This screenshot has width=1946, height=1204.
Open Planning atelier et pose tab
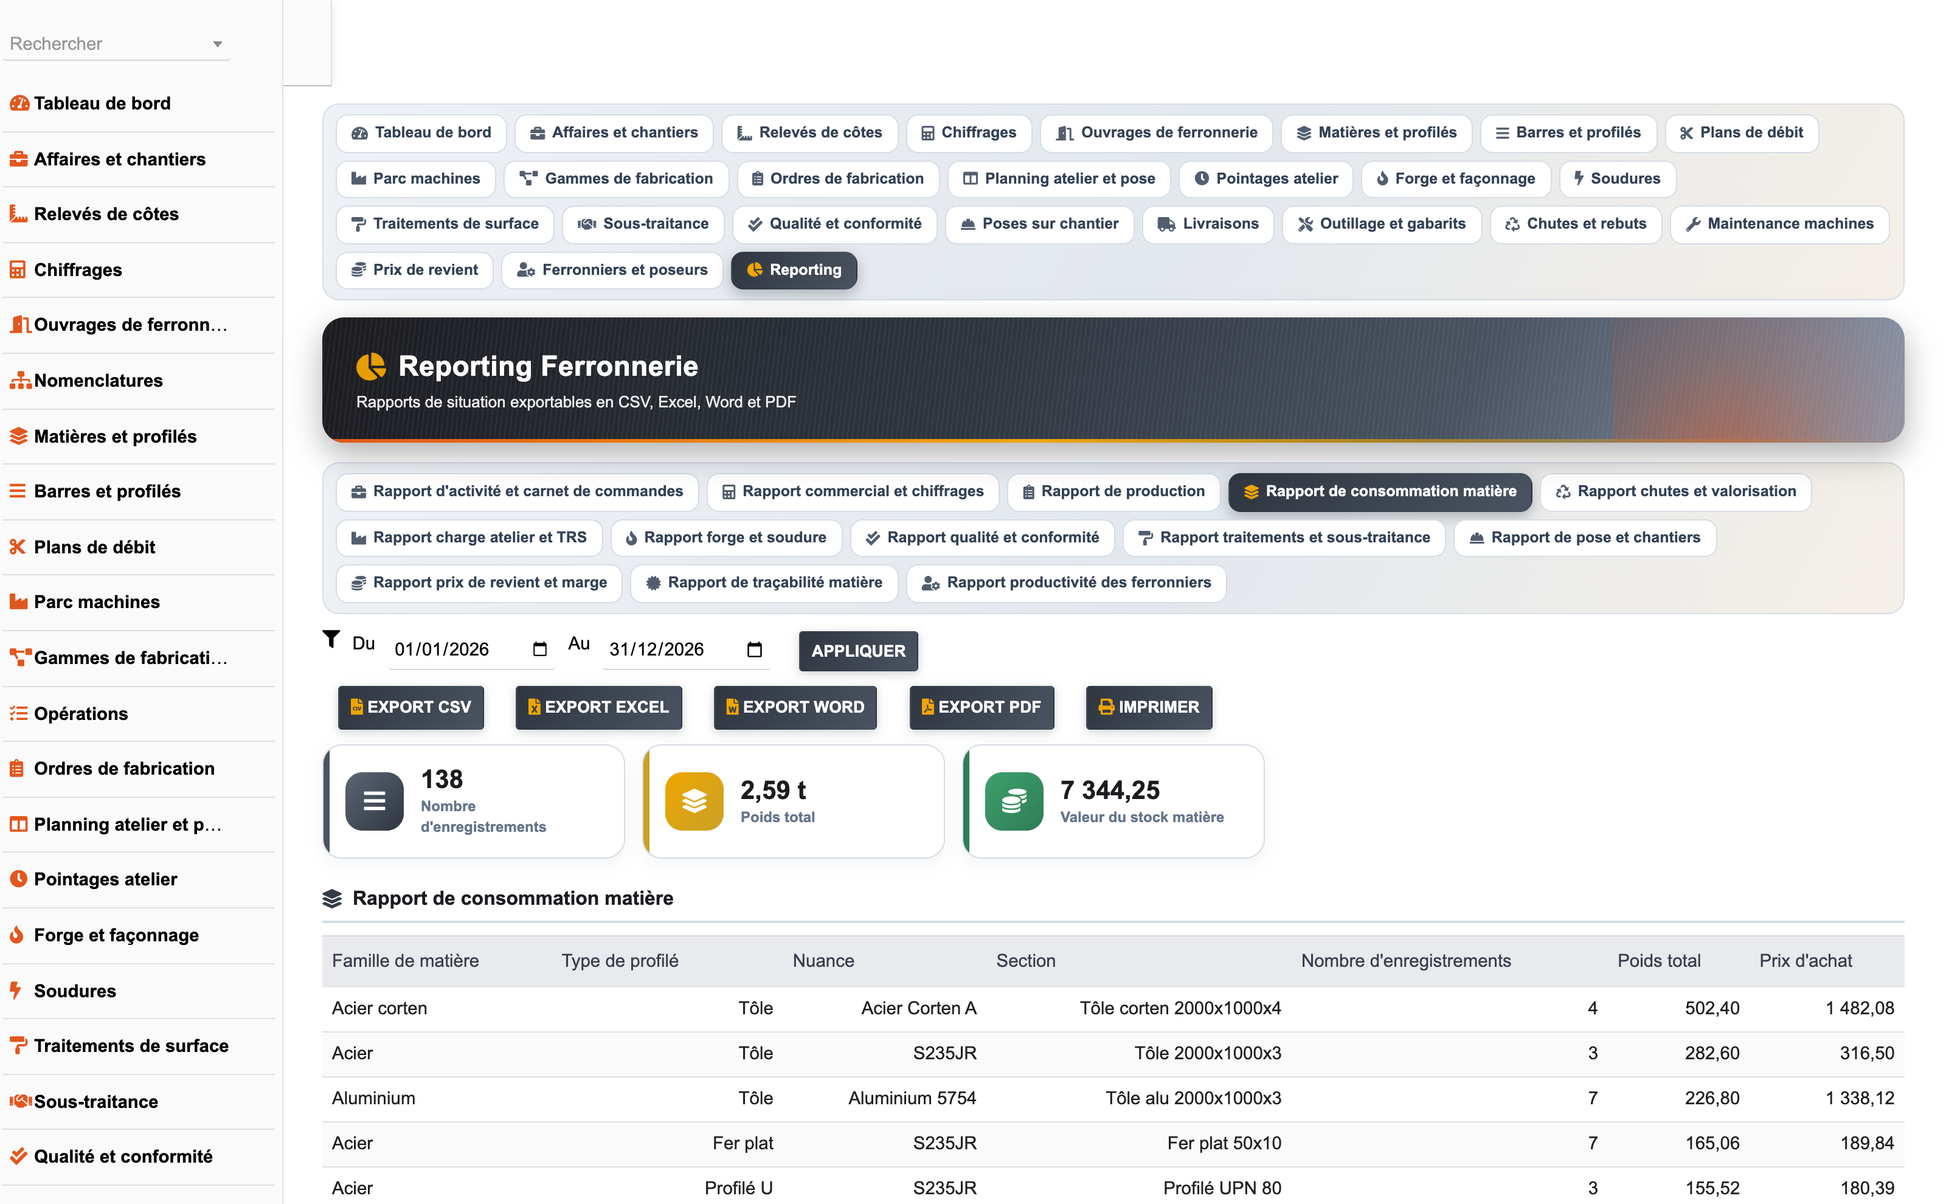pyautogui.click(x=1059, y=179)
